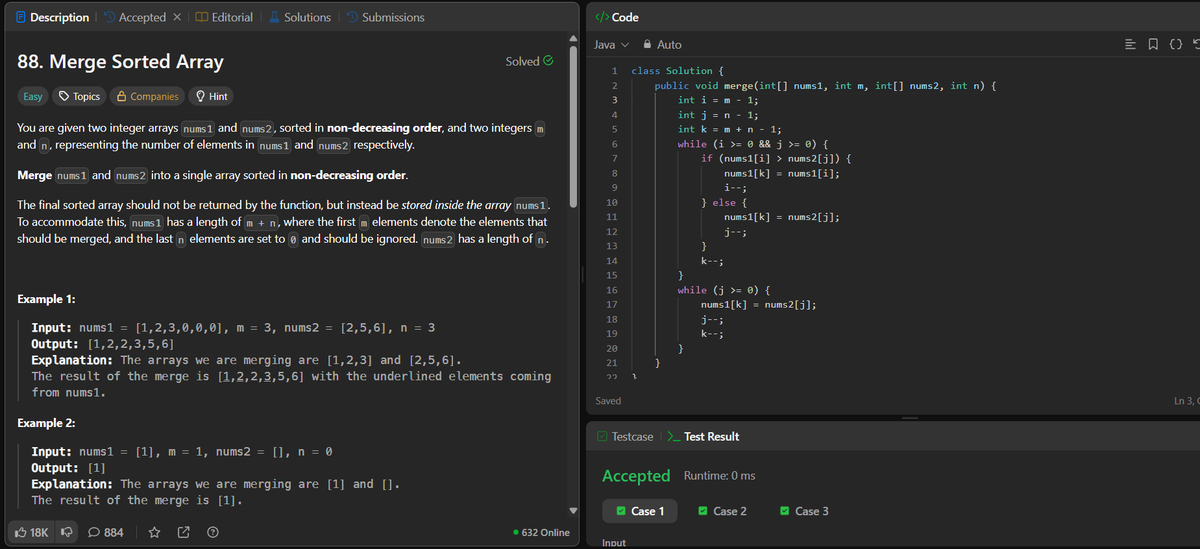The width and height of the screenshot is (1200, 549).
Task: Click the Easy difficulty badge
Action: (33, 96)
